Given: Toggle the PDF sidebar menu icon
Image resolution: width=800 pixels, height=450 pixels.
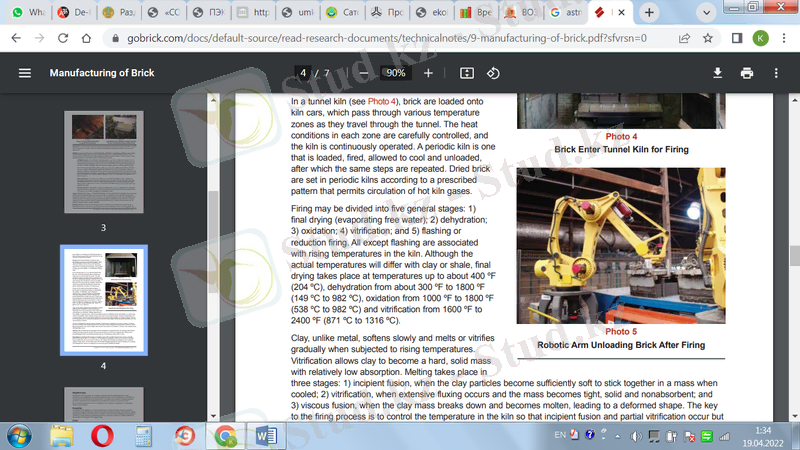Looking at the screenshot, I should pos(24,73).
